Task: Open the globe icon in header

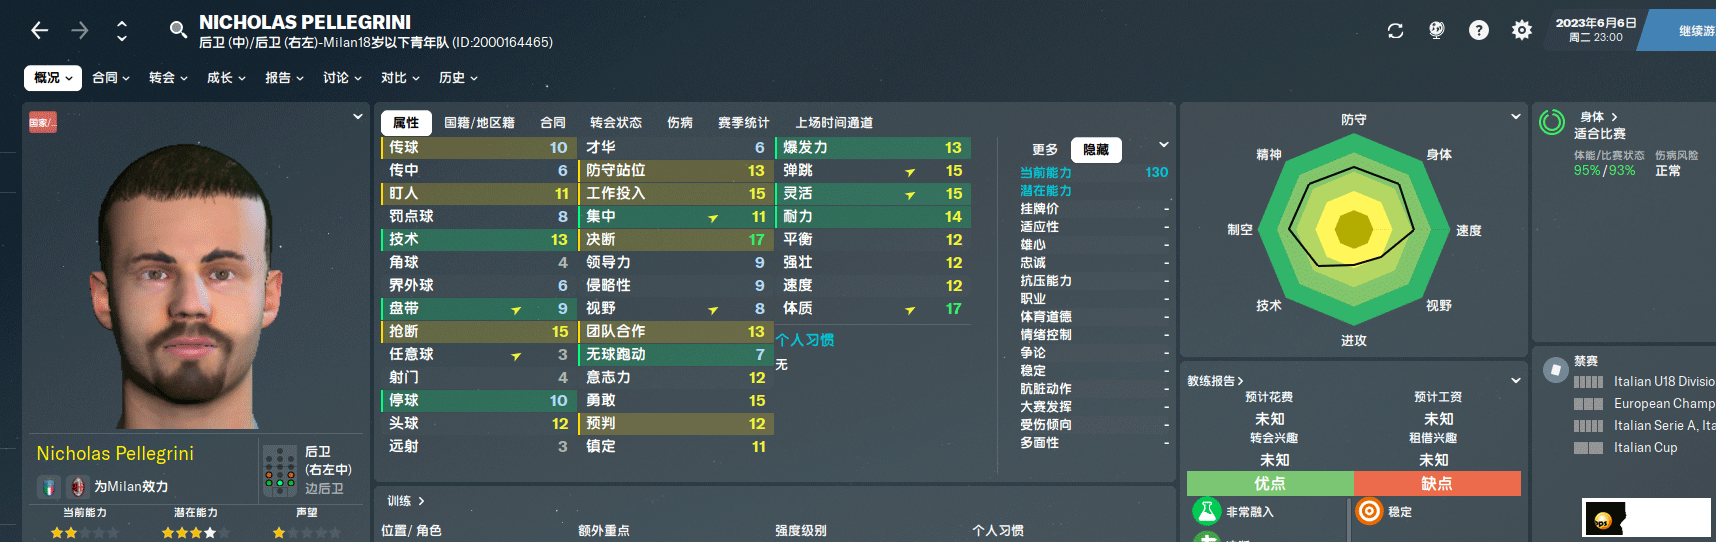Action: coord(1437,30)
